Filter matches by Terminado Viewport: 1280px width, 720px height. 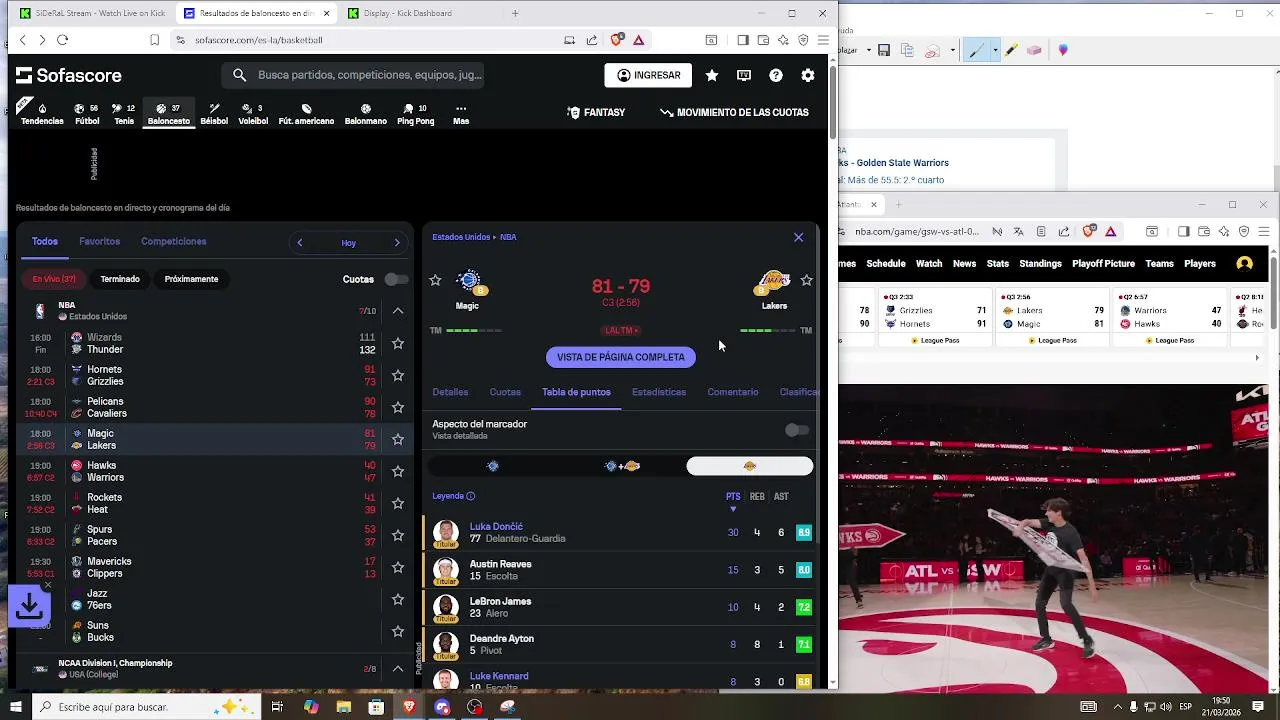tap(120, 279)
